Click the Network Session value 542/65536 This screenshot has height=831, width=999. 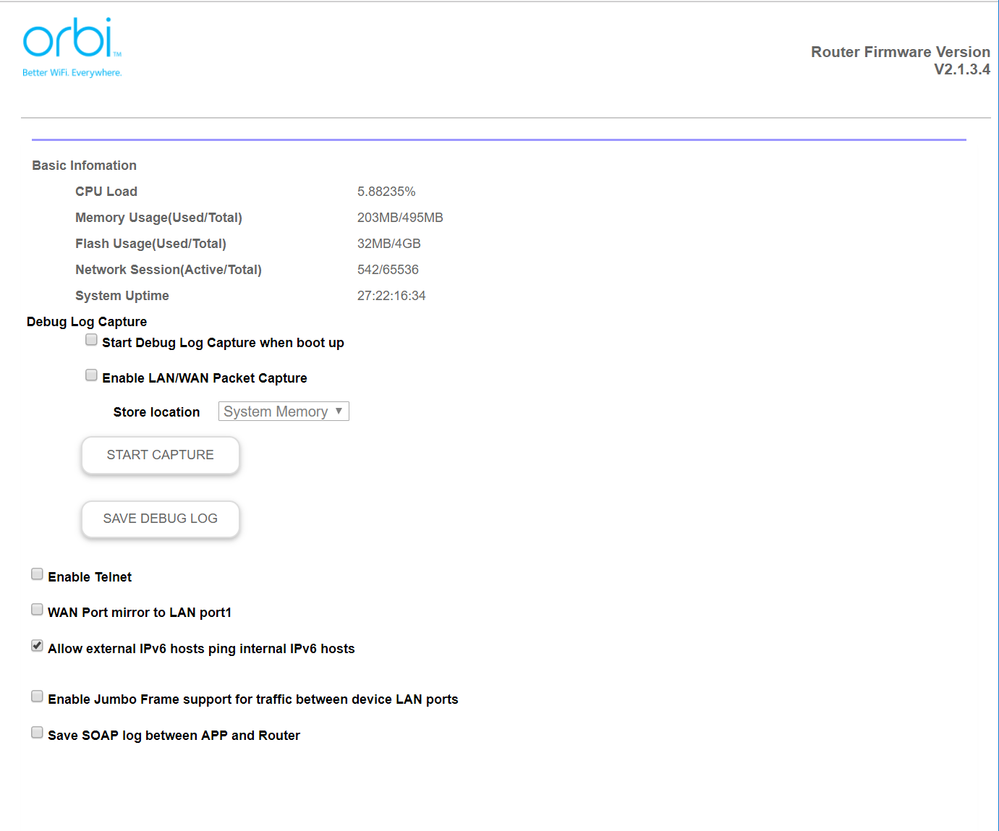(388, 269)
